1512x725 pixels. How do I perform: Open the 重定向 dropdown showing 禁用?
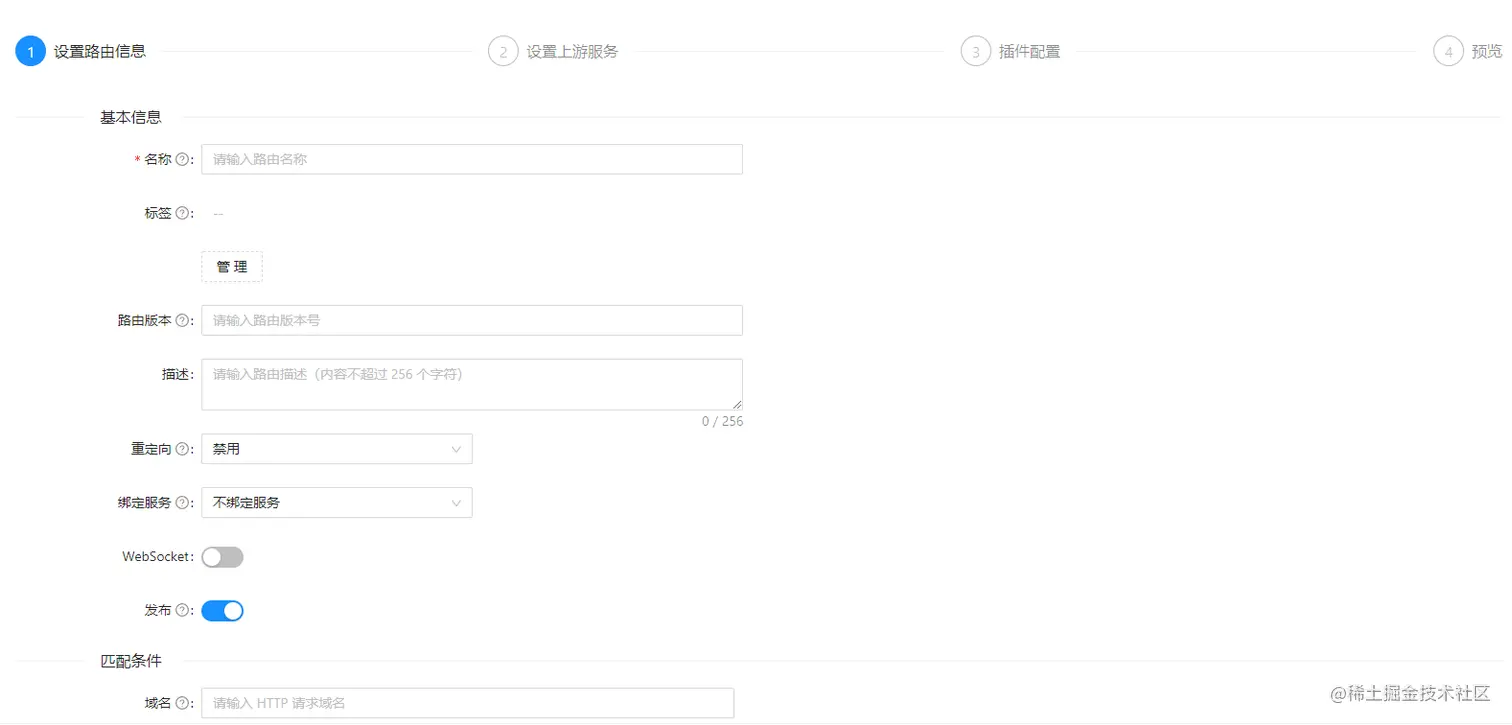pyautogui.click(x=337, y=449)
